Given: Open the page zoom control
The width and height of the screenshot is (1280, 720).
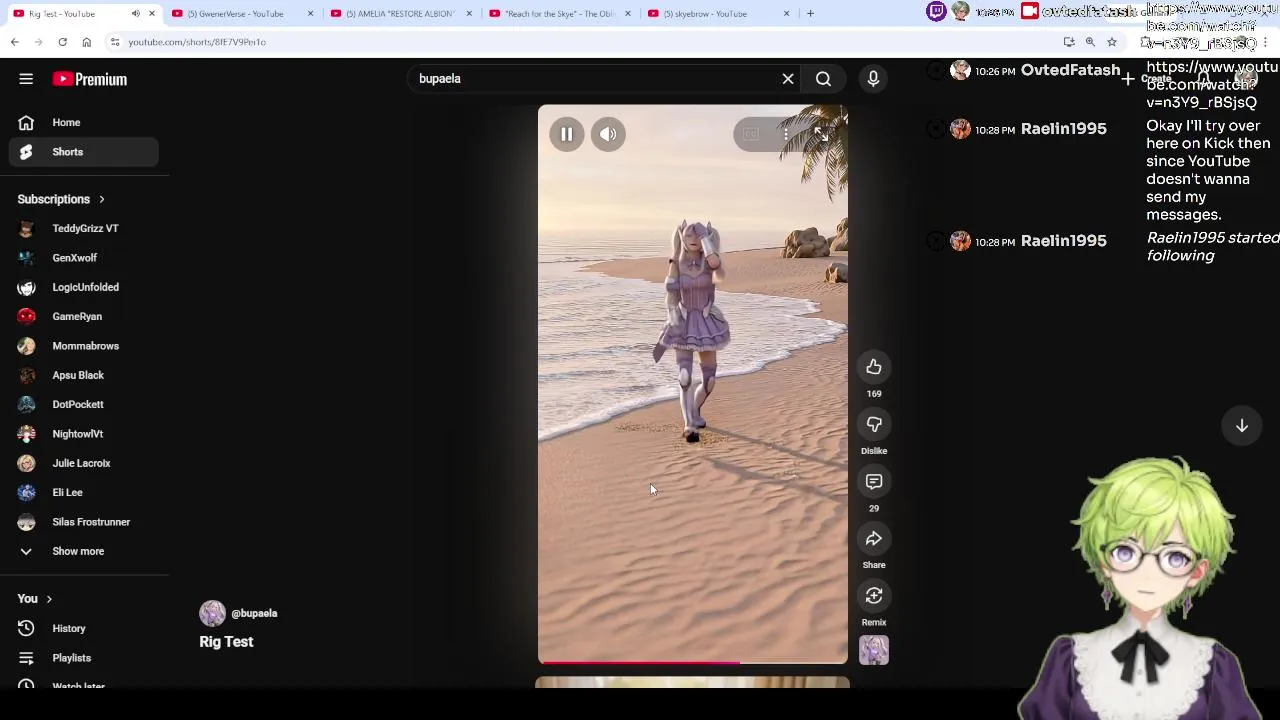Looking at the screenshot, I should tap(1090, 42).
